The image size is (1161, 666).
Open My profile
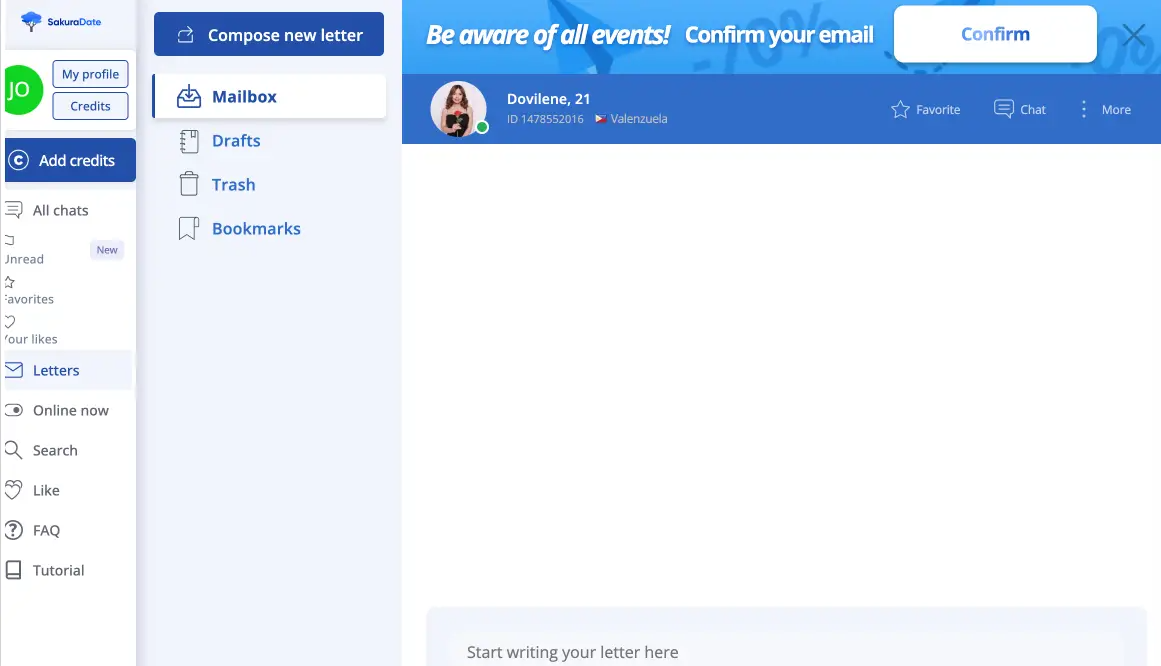tap(90, 74)
